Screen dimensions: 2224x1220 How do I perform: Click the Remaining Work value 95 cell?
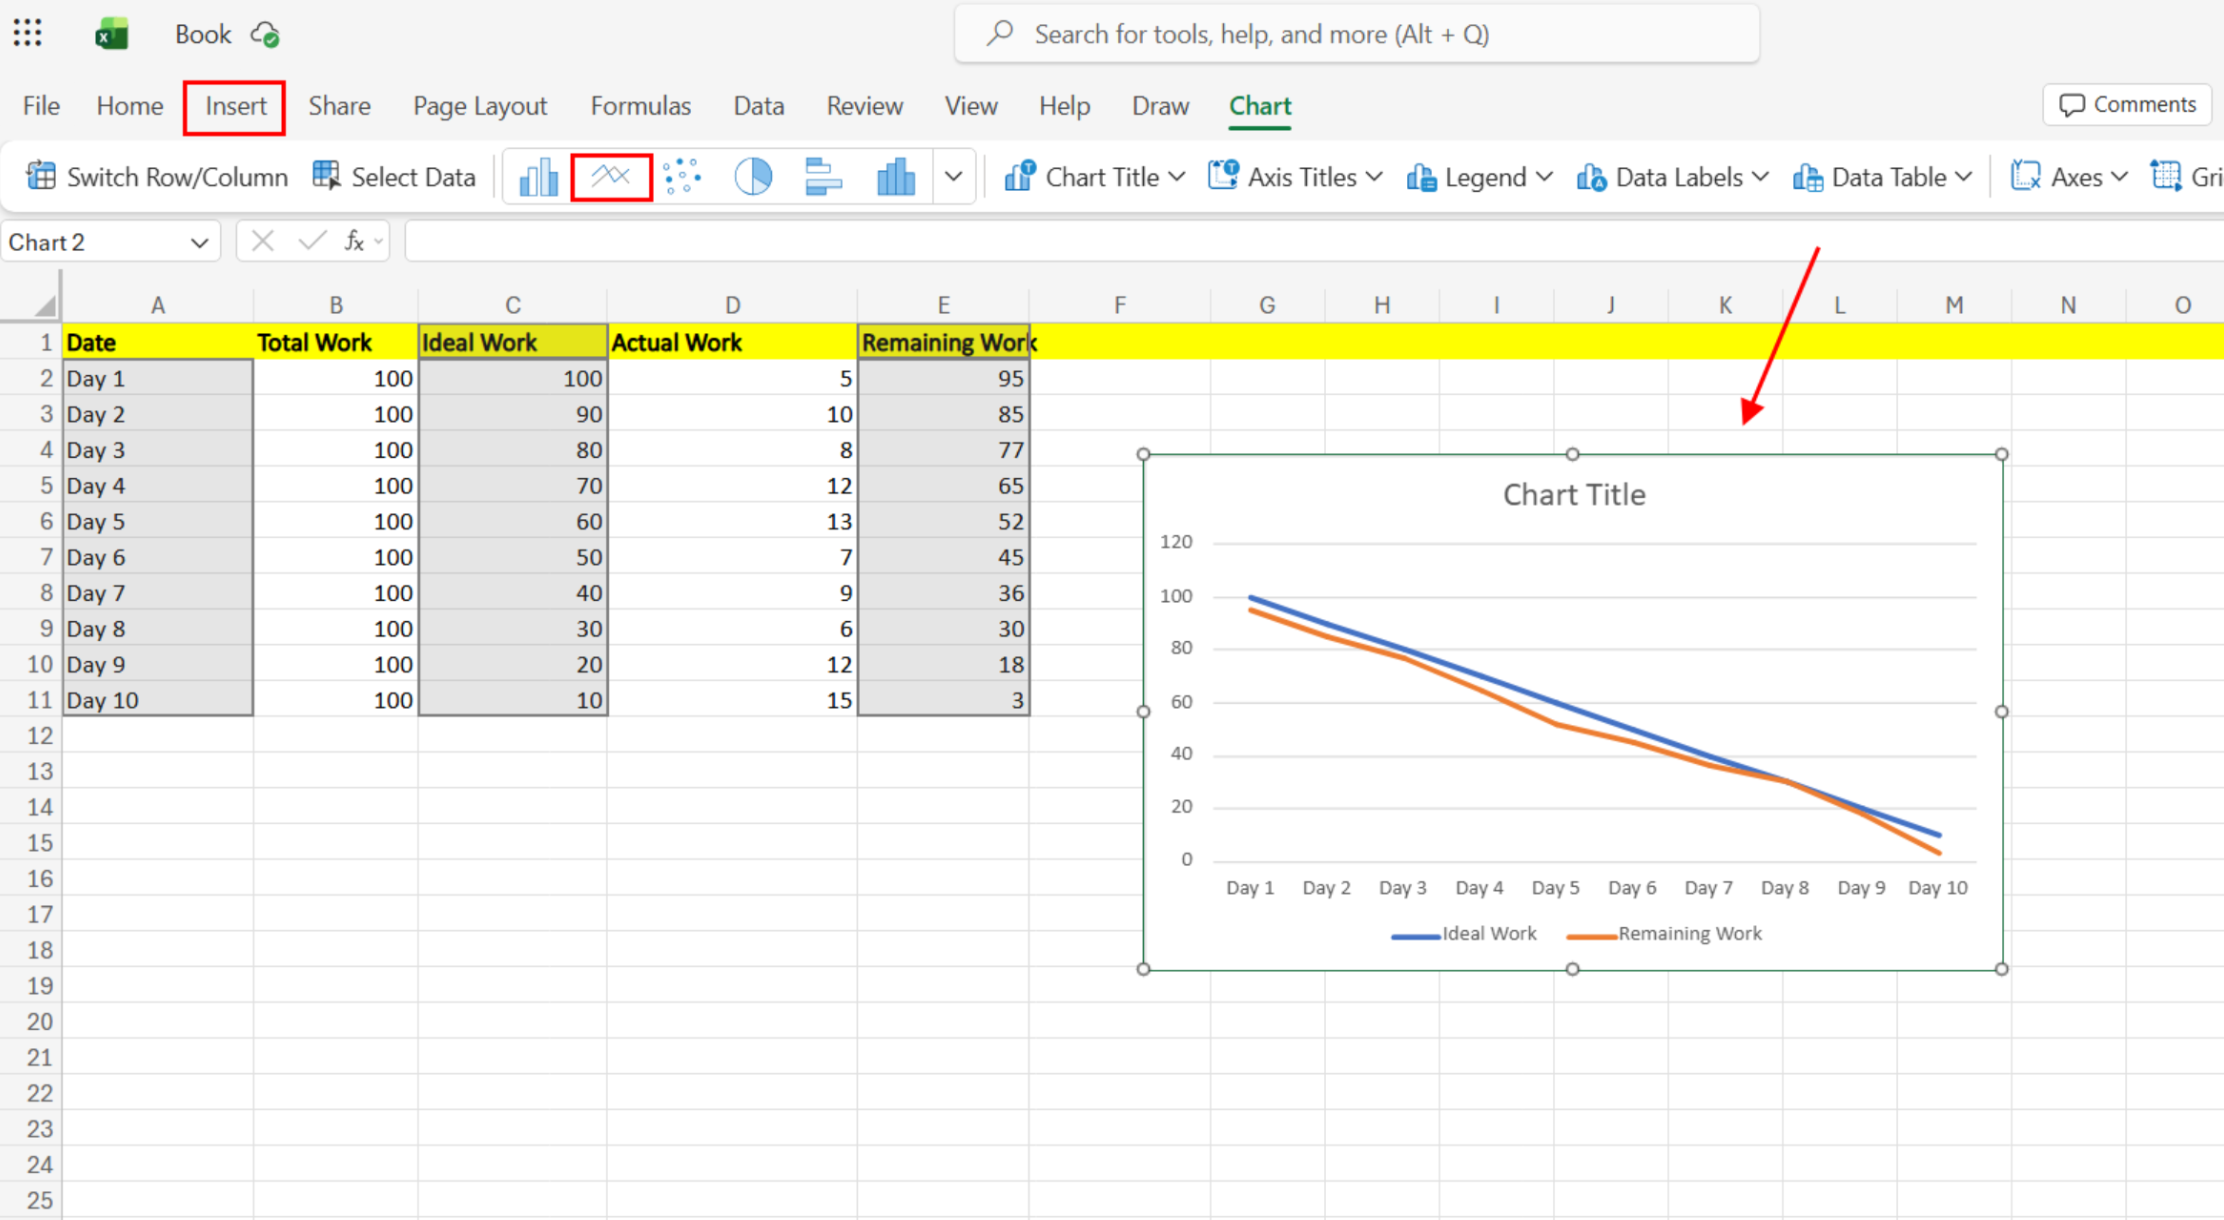point(943,378)
